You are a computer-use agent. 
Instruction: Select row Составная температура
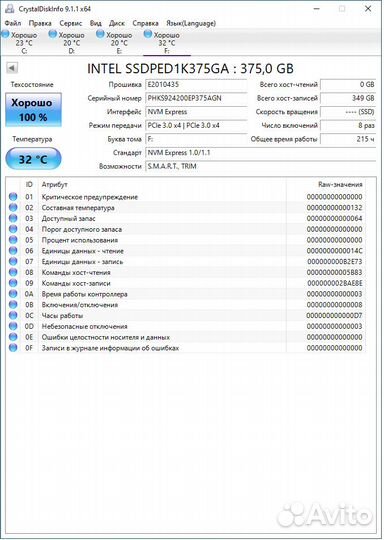point(186,207)
